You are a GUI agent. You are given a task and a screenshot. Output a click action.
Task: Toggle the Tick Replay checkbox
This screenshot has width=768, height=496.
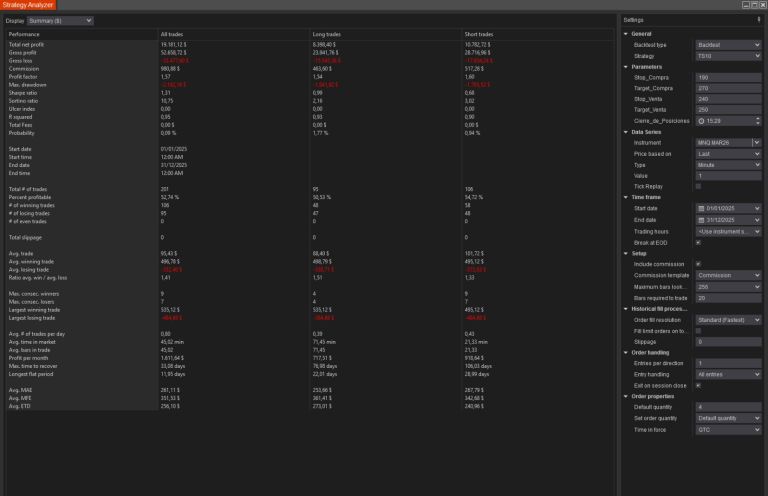click(x=698, y=186)
